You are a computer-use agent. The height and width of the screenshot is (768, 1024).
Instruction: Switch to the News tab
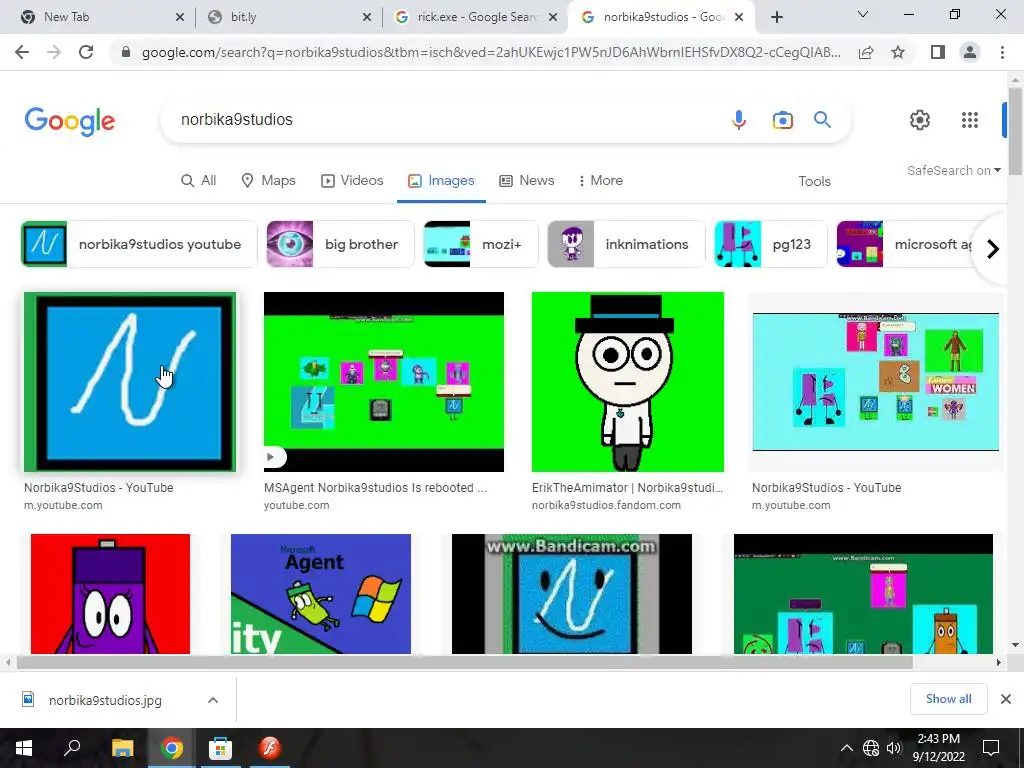(527, 180)
